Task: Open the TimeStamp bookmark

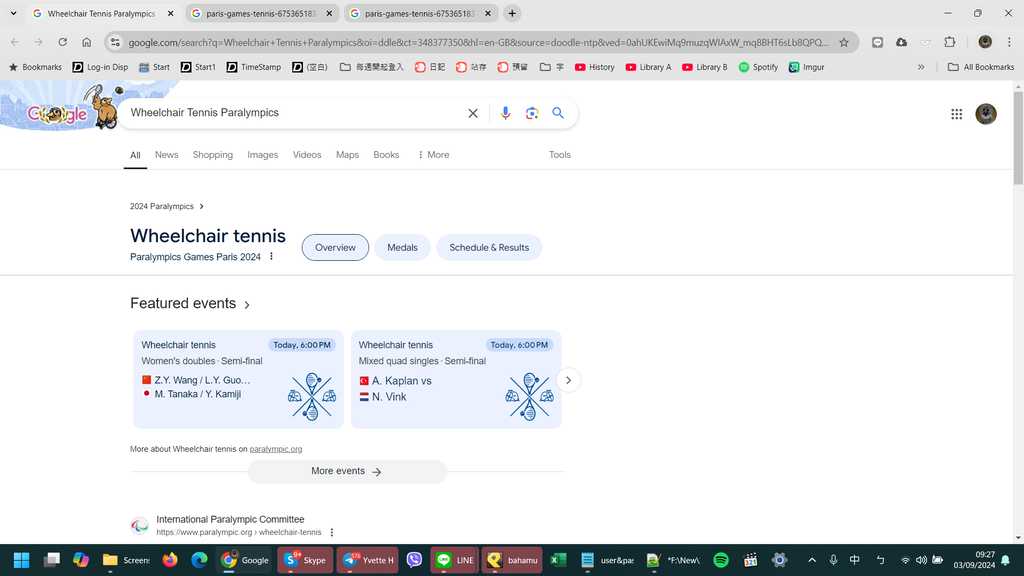Action: pos(253,67)
